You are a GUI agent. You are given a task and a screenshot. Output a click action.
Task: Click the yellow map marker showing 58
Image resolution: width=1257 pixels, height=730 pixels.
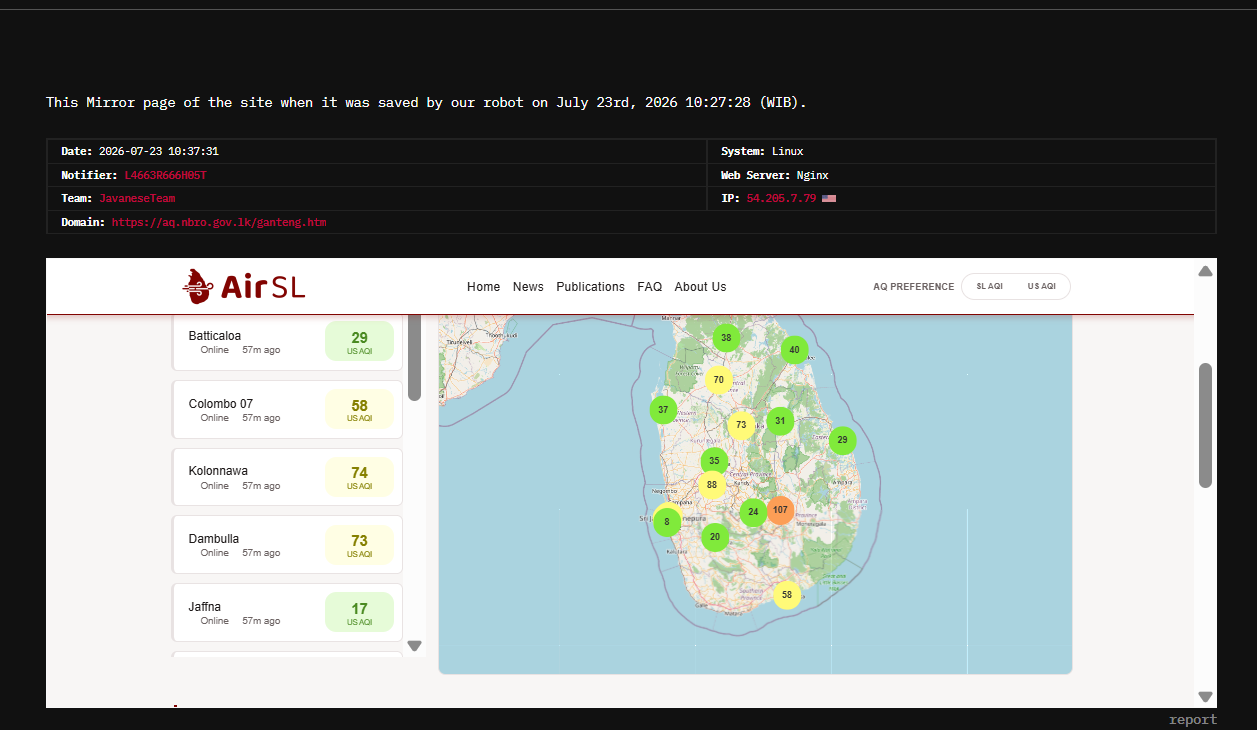tap(787, 595)
